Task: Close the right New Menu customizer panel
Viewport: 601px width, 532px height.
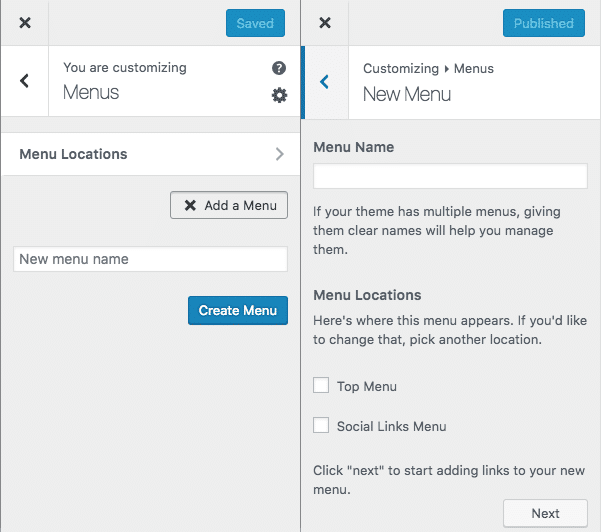Action: [325, 23]
